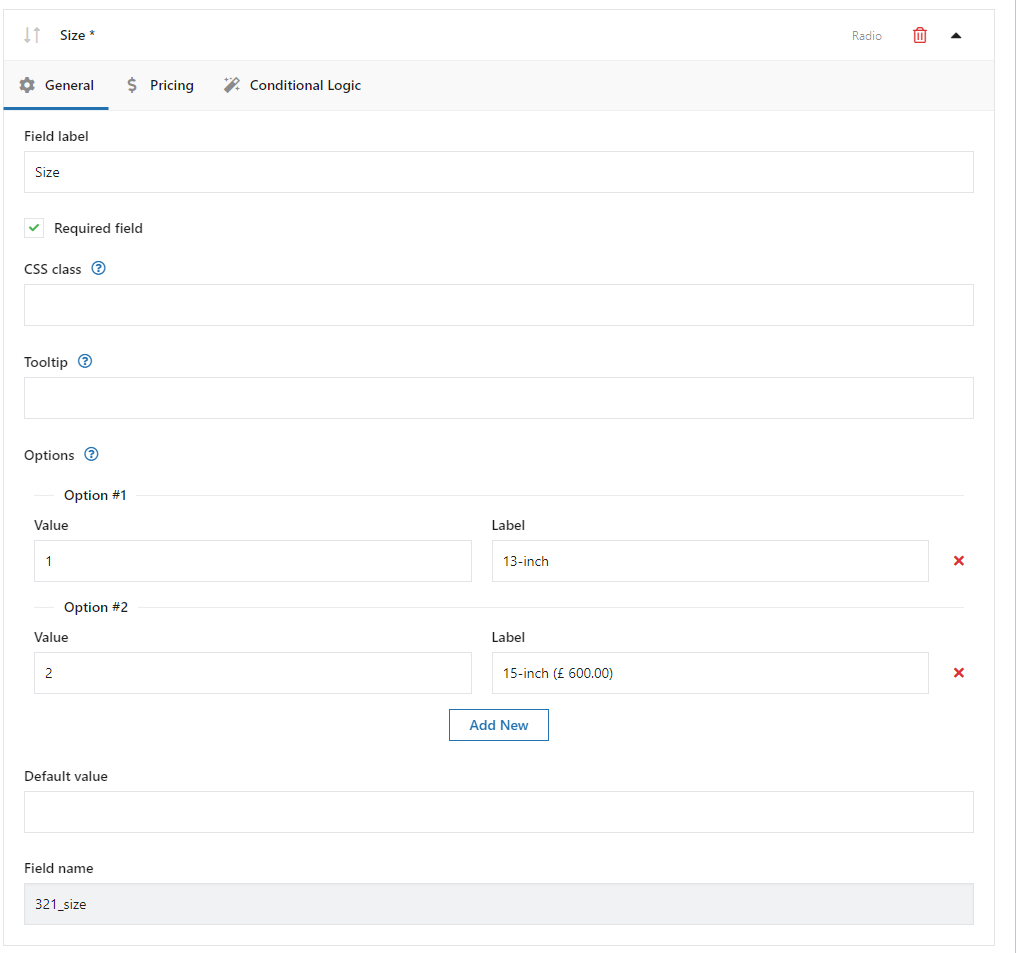Click the sort/reorder arrows icon beside Size
This screenshot has height=953, width=1016.
tap(32, 35)
